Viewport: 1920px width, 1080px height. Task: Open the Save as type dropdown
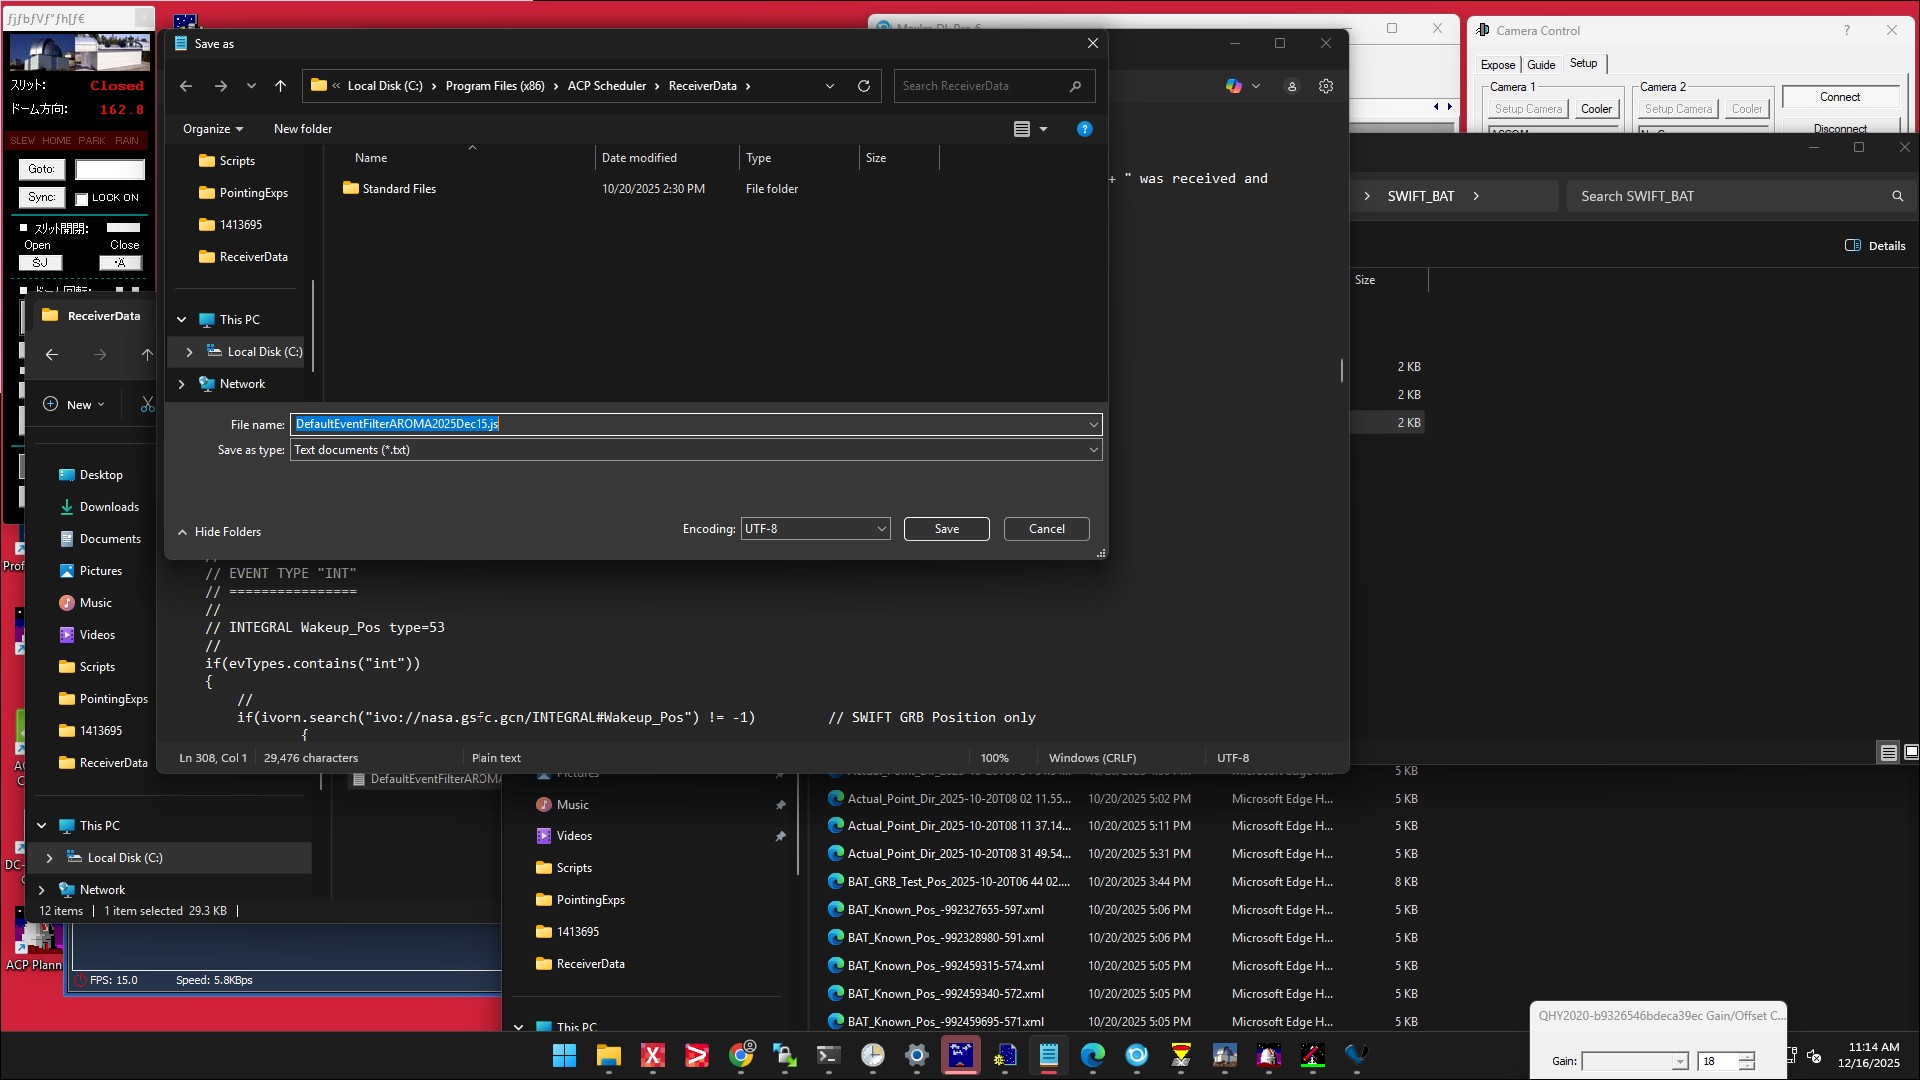[x=695, y=450]
